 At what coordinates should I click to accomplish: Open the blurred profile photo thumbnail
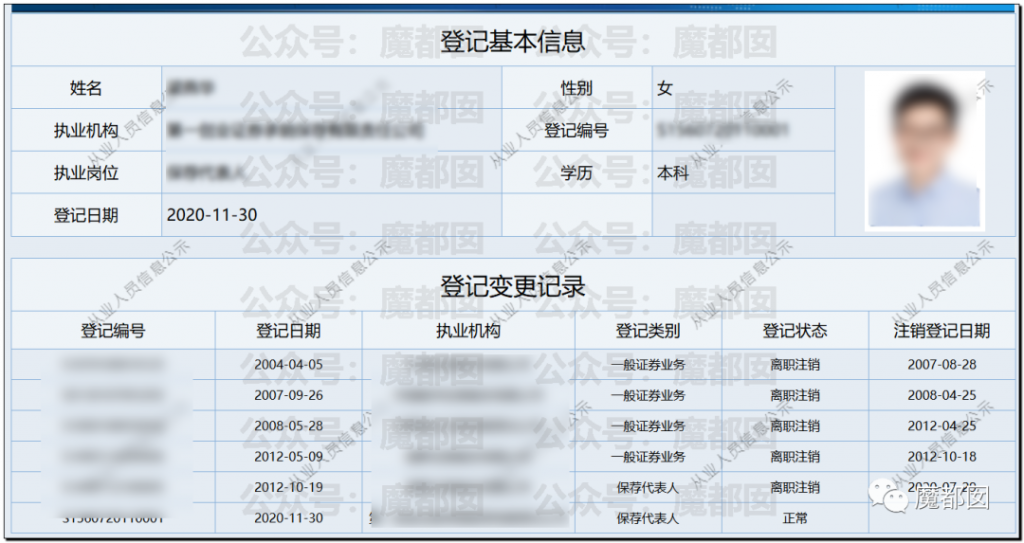923,149
